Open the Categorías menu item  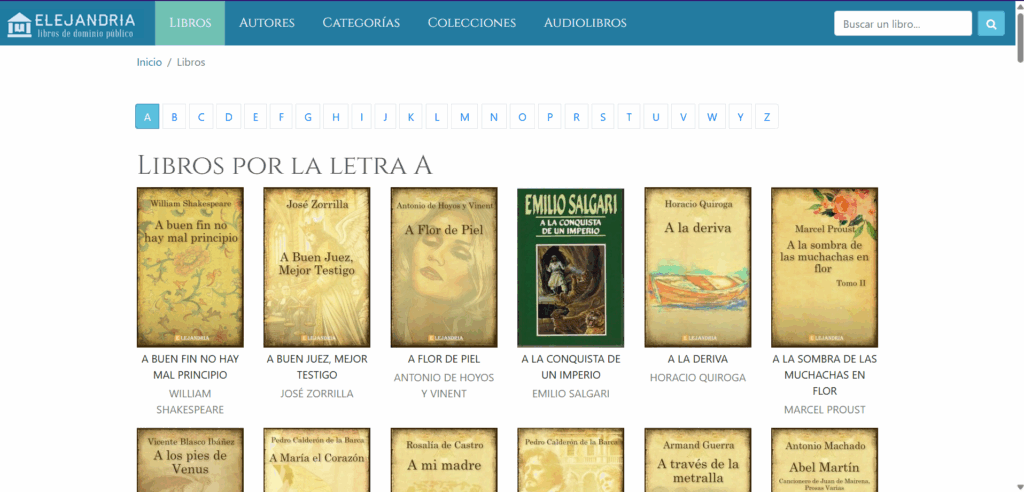(x=361, y=23)
